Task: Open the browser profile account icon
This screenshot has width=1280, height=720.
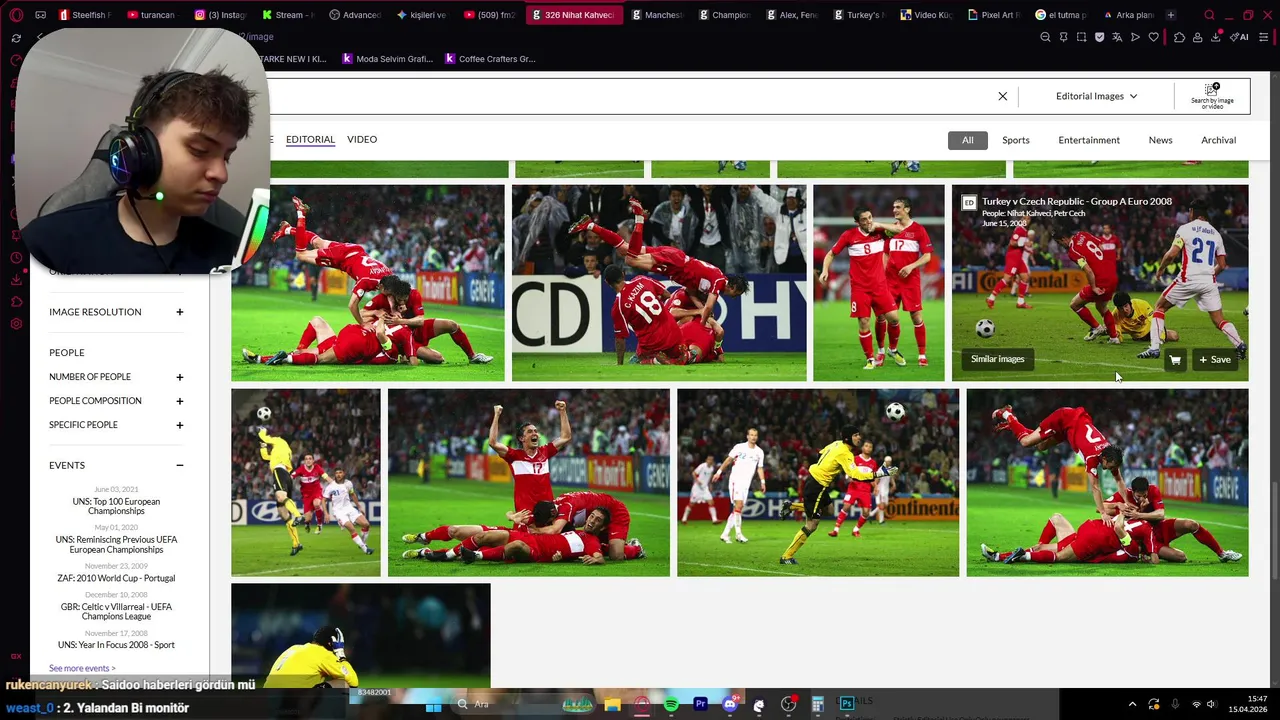Action: click(x=1197, y=37)
